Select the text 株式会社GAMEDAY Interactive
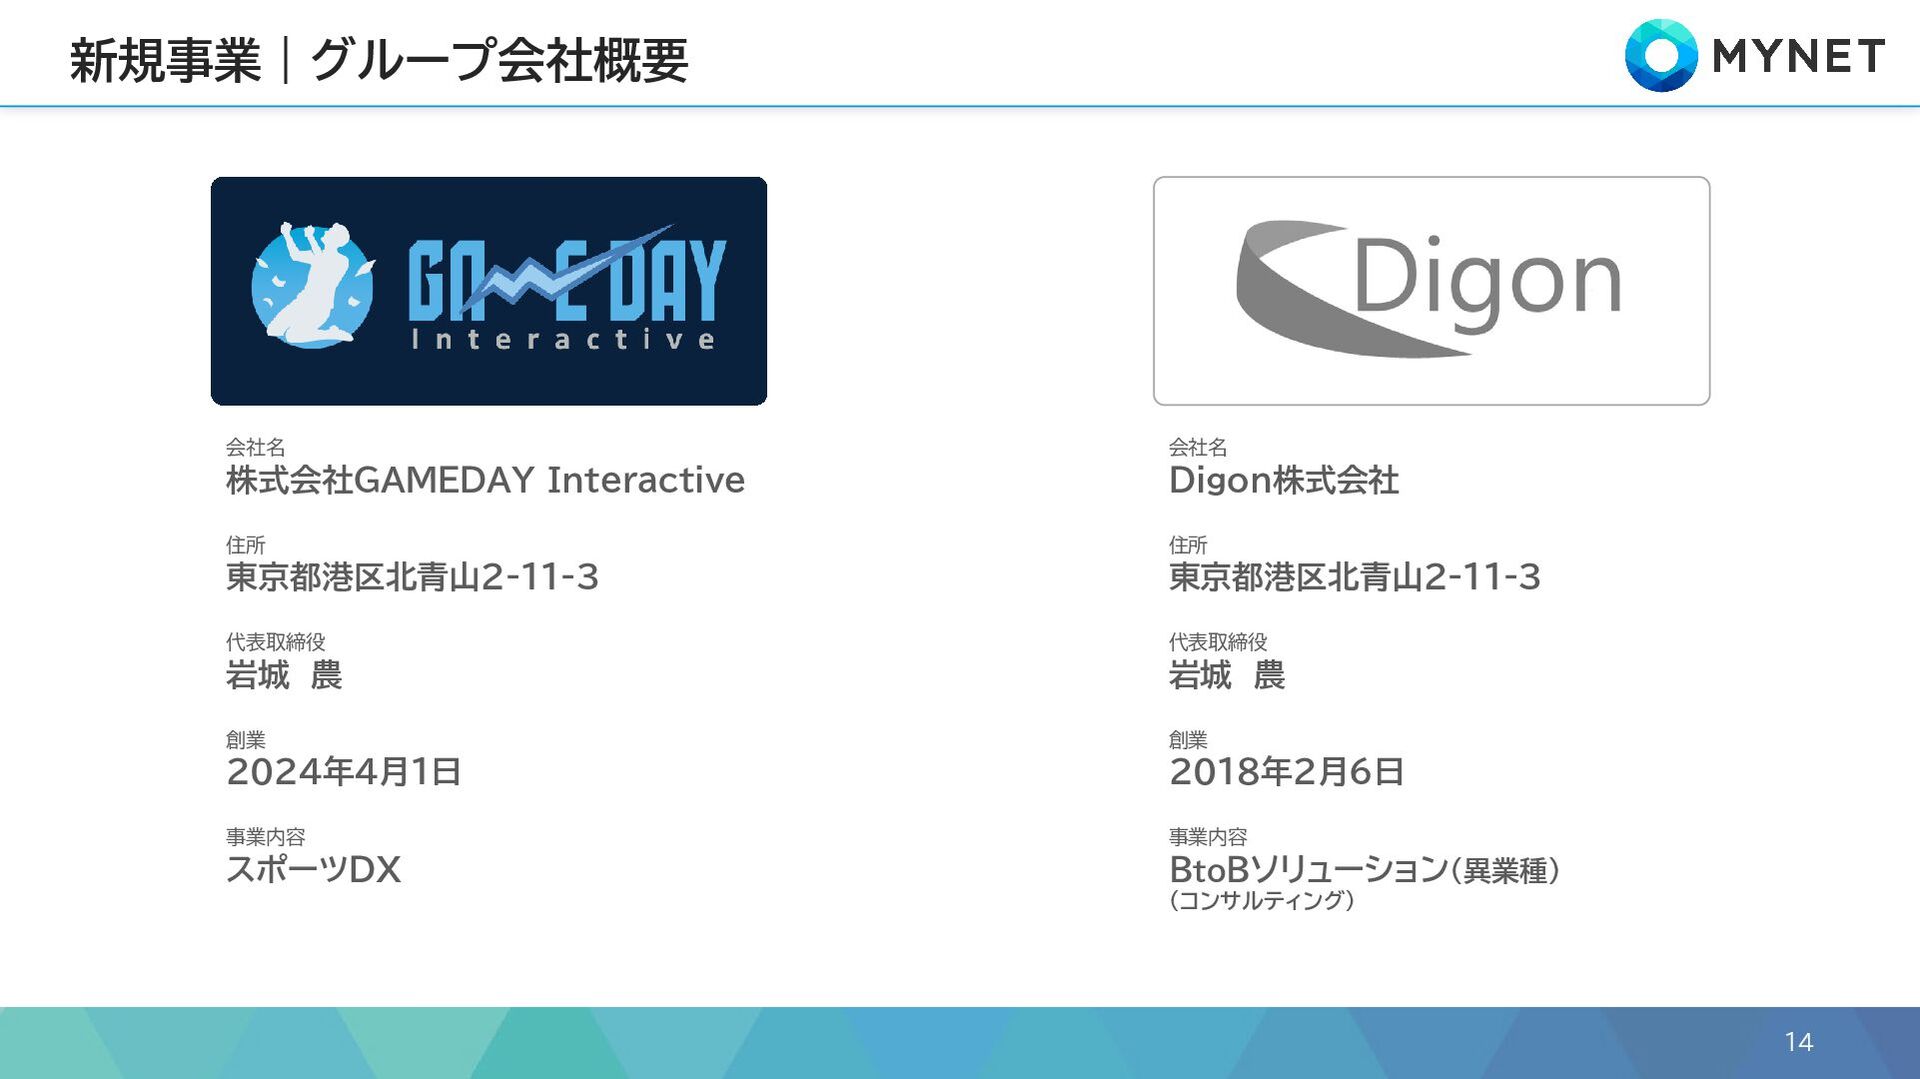Screen dimensions: 1920x1079 pos(485,480)
